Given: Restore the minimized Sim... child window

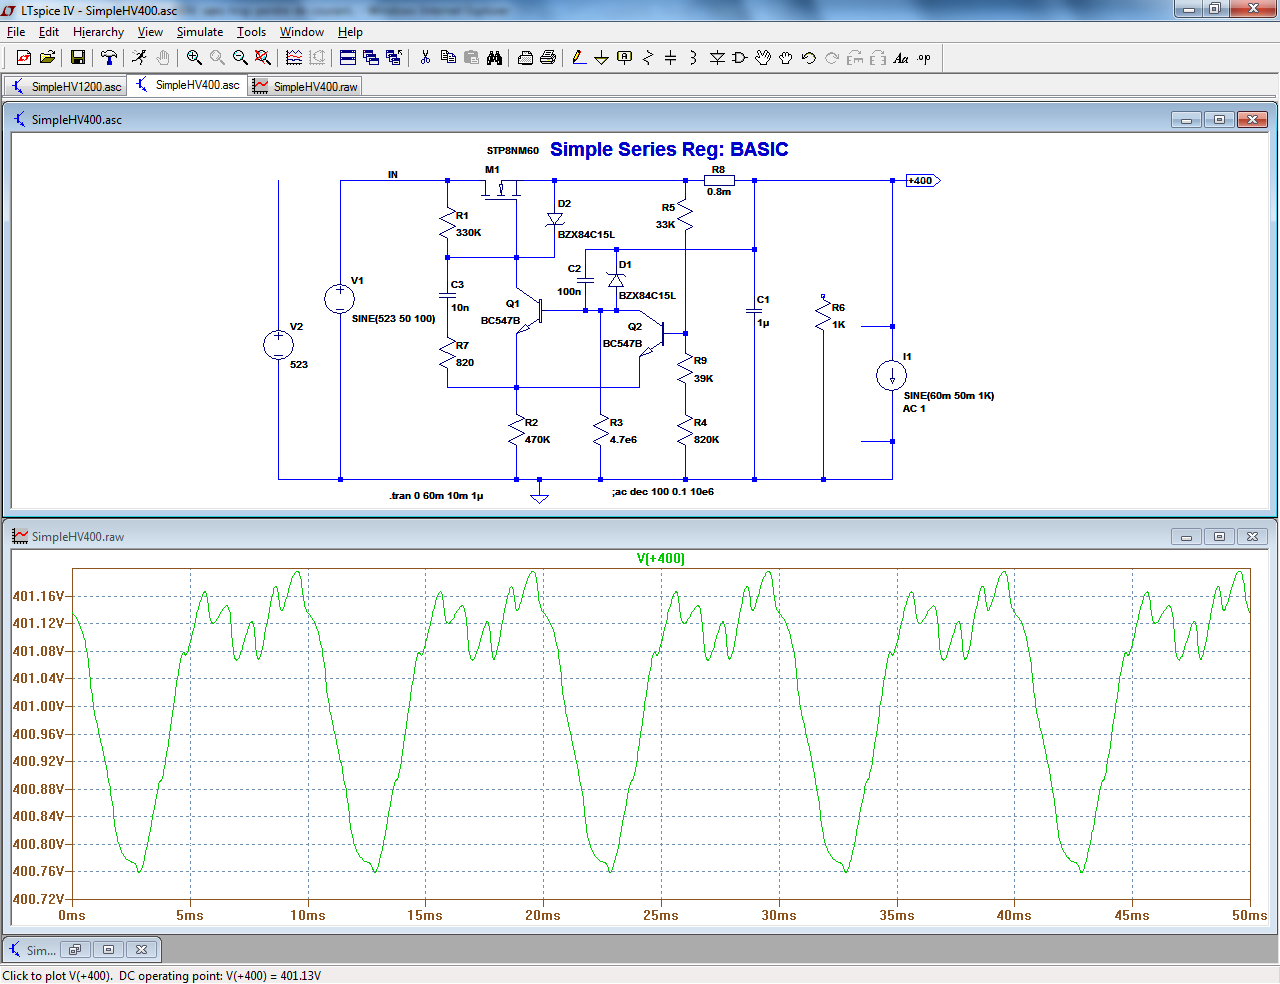Looking at the screenshot, I should click(x=75, y=950).
